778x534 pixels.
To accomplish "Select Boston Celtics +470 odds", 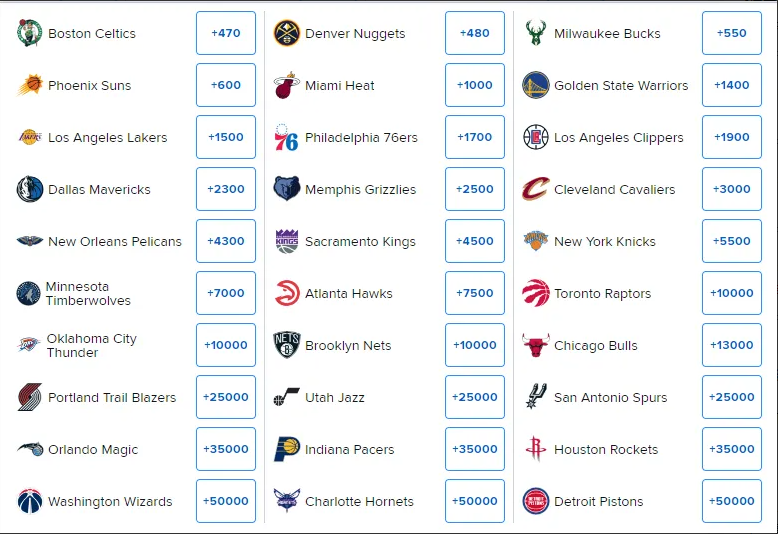I will pyautogui.click(x=226, y=33).
